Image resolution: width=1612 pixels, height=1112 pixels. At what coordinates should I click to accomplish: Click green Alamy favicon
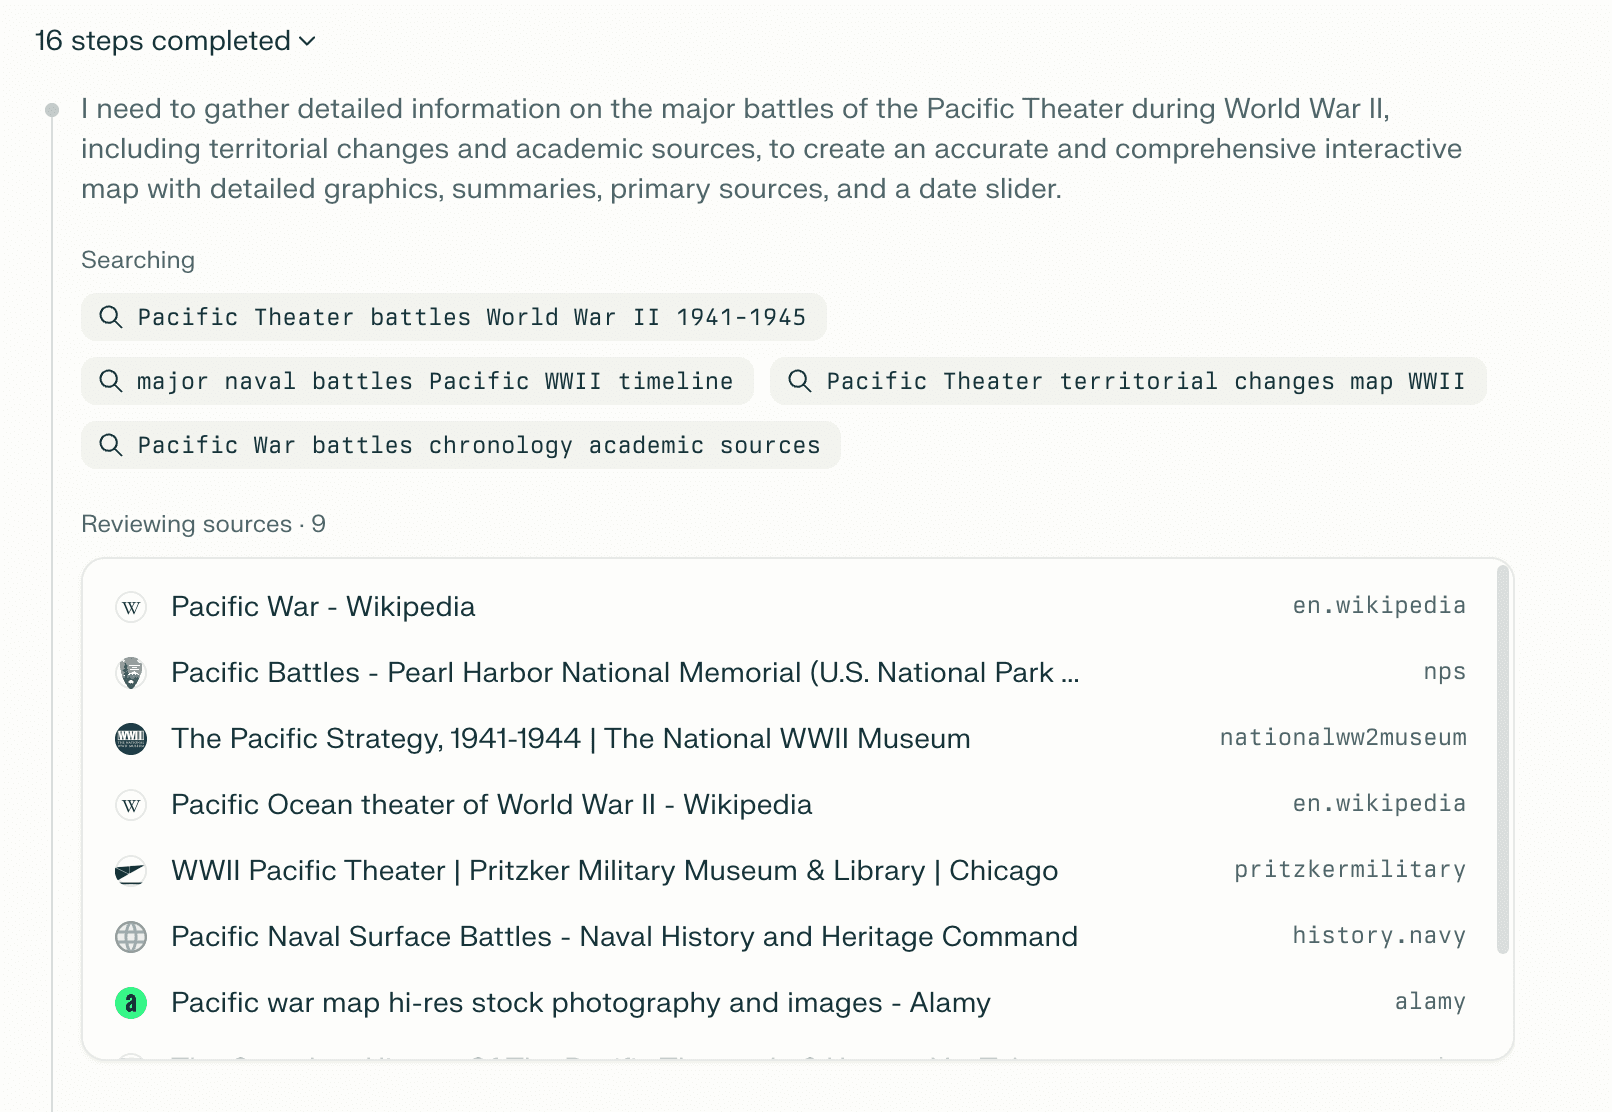pyautogui.click(x=131, y=1003)
